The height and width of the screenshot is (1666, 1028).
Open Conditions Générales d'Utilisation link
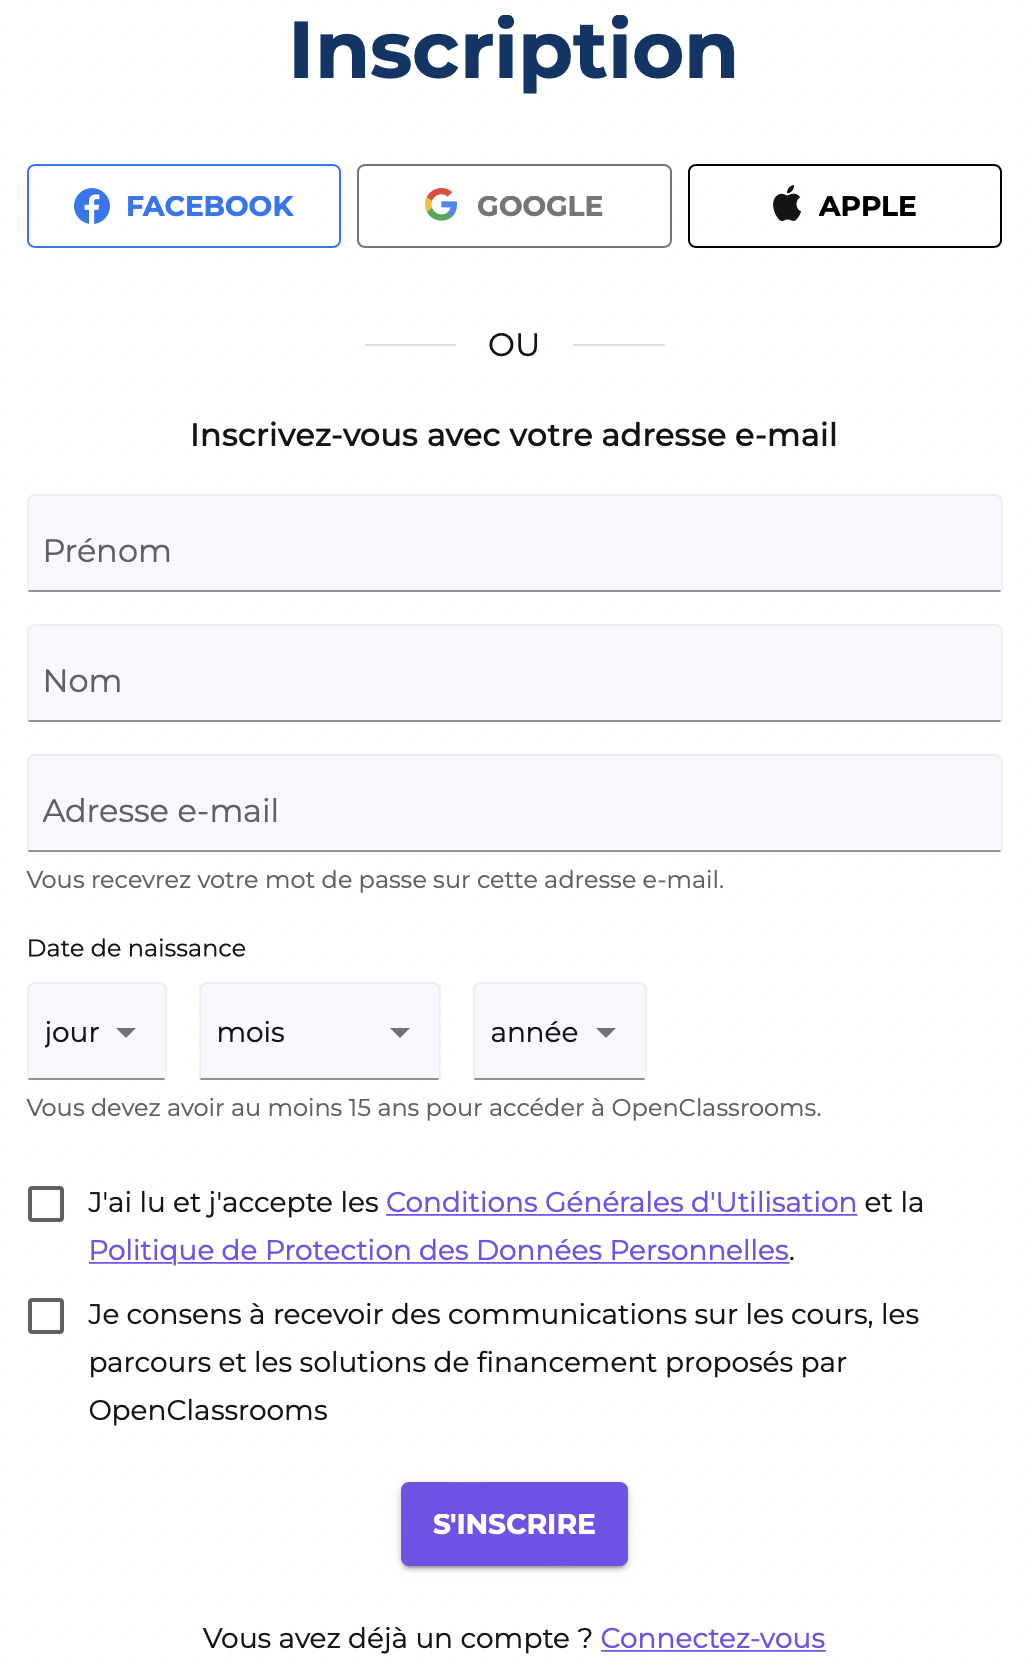(x=621, y=1202)
